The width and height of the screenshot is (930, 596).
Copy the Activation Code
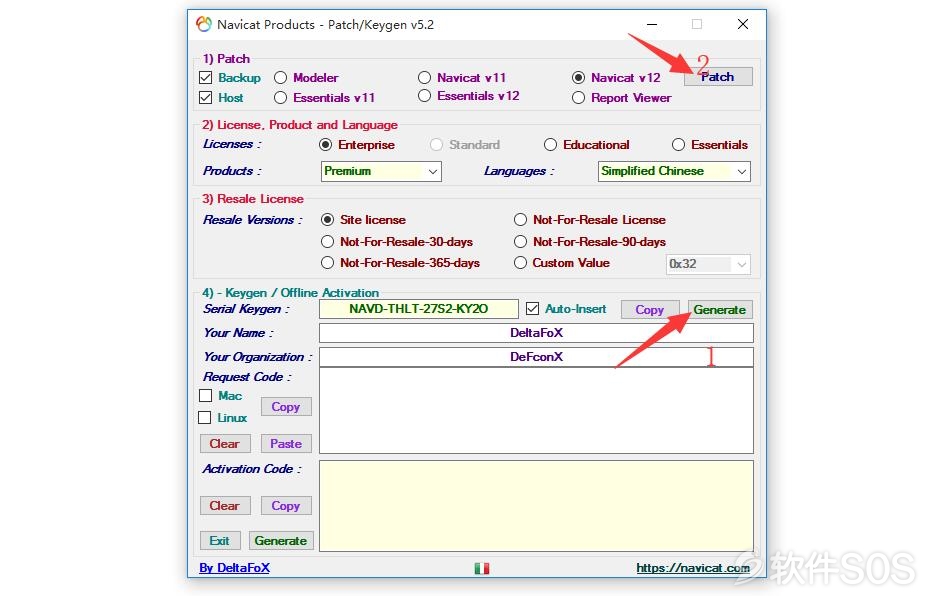pos(286,506)
